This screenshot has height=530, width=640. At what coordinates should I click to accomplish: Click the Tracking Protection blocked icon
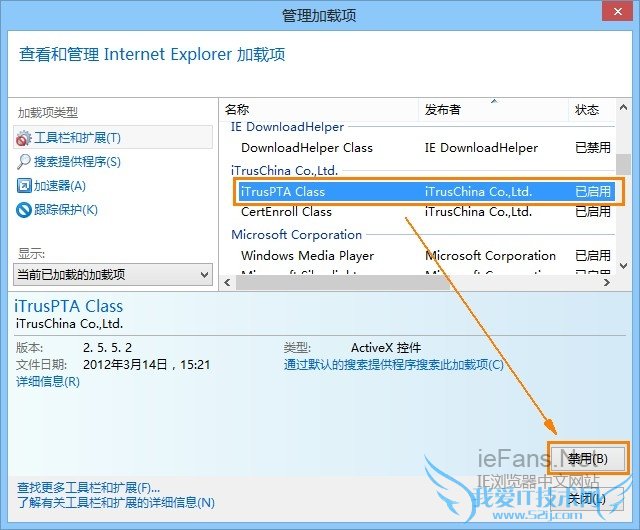pyautogui.click(x=24, y=210)
